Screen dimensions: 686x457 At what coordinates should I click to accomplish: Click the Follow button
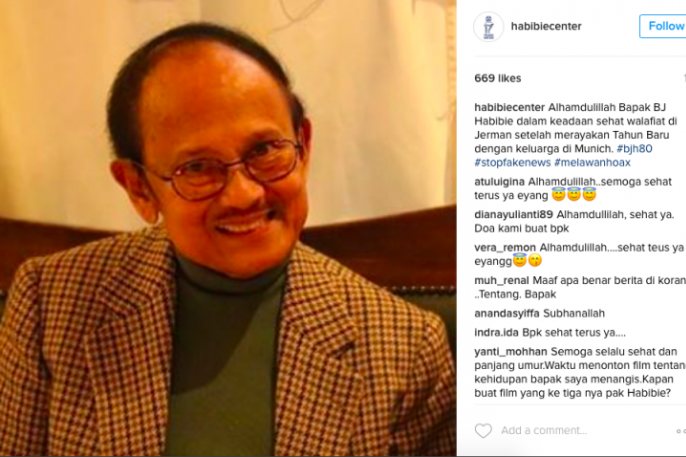tap(663, 26)
